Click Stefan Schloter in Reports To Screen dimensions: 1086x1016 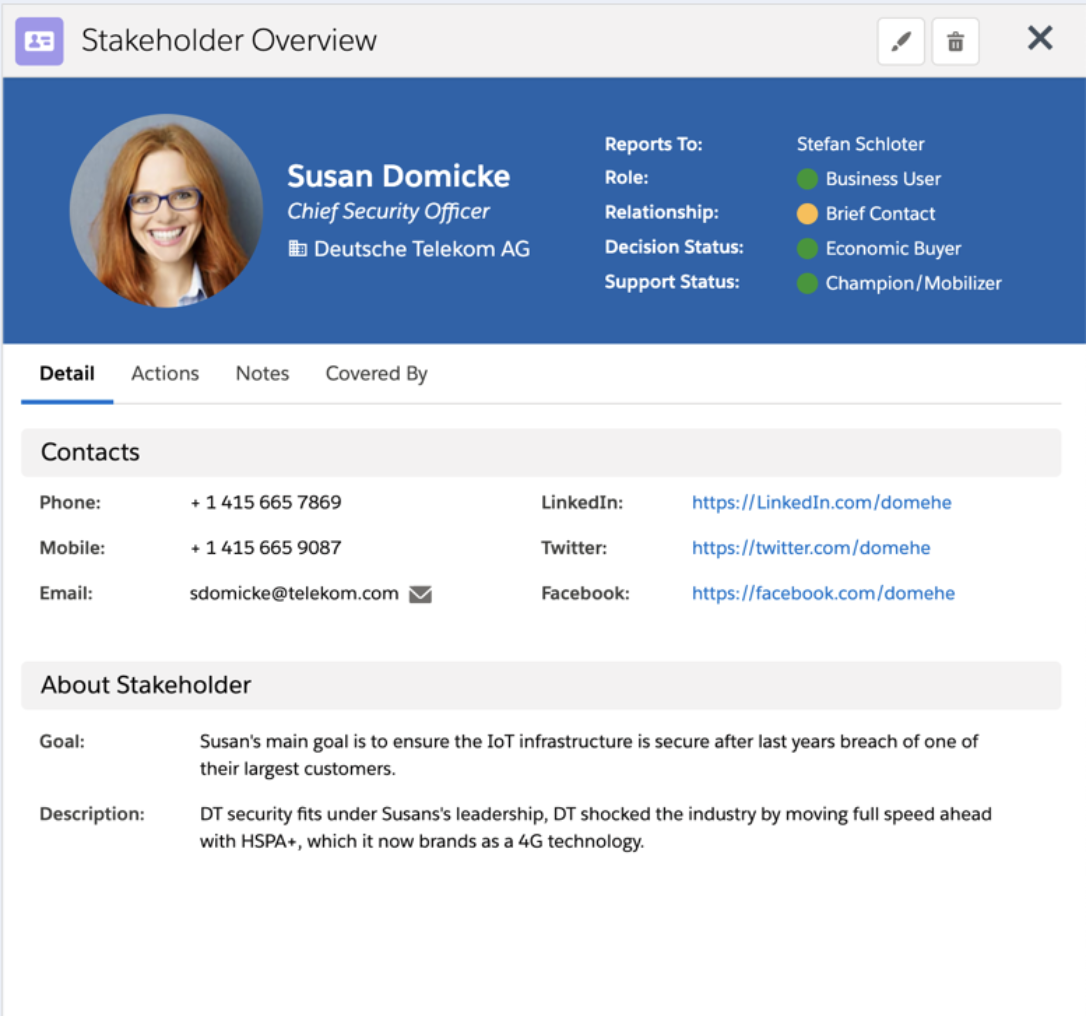click(x=860, y=144)
